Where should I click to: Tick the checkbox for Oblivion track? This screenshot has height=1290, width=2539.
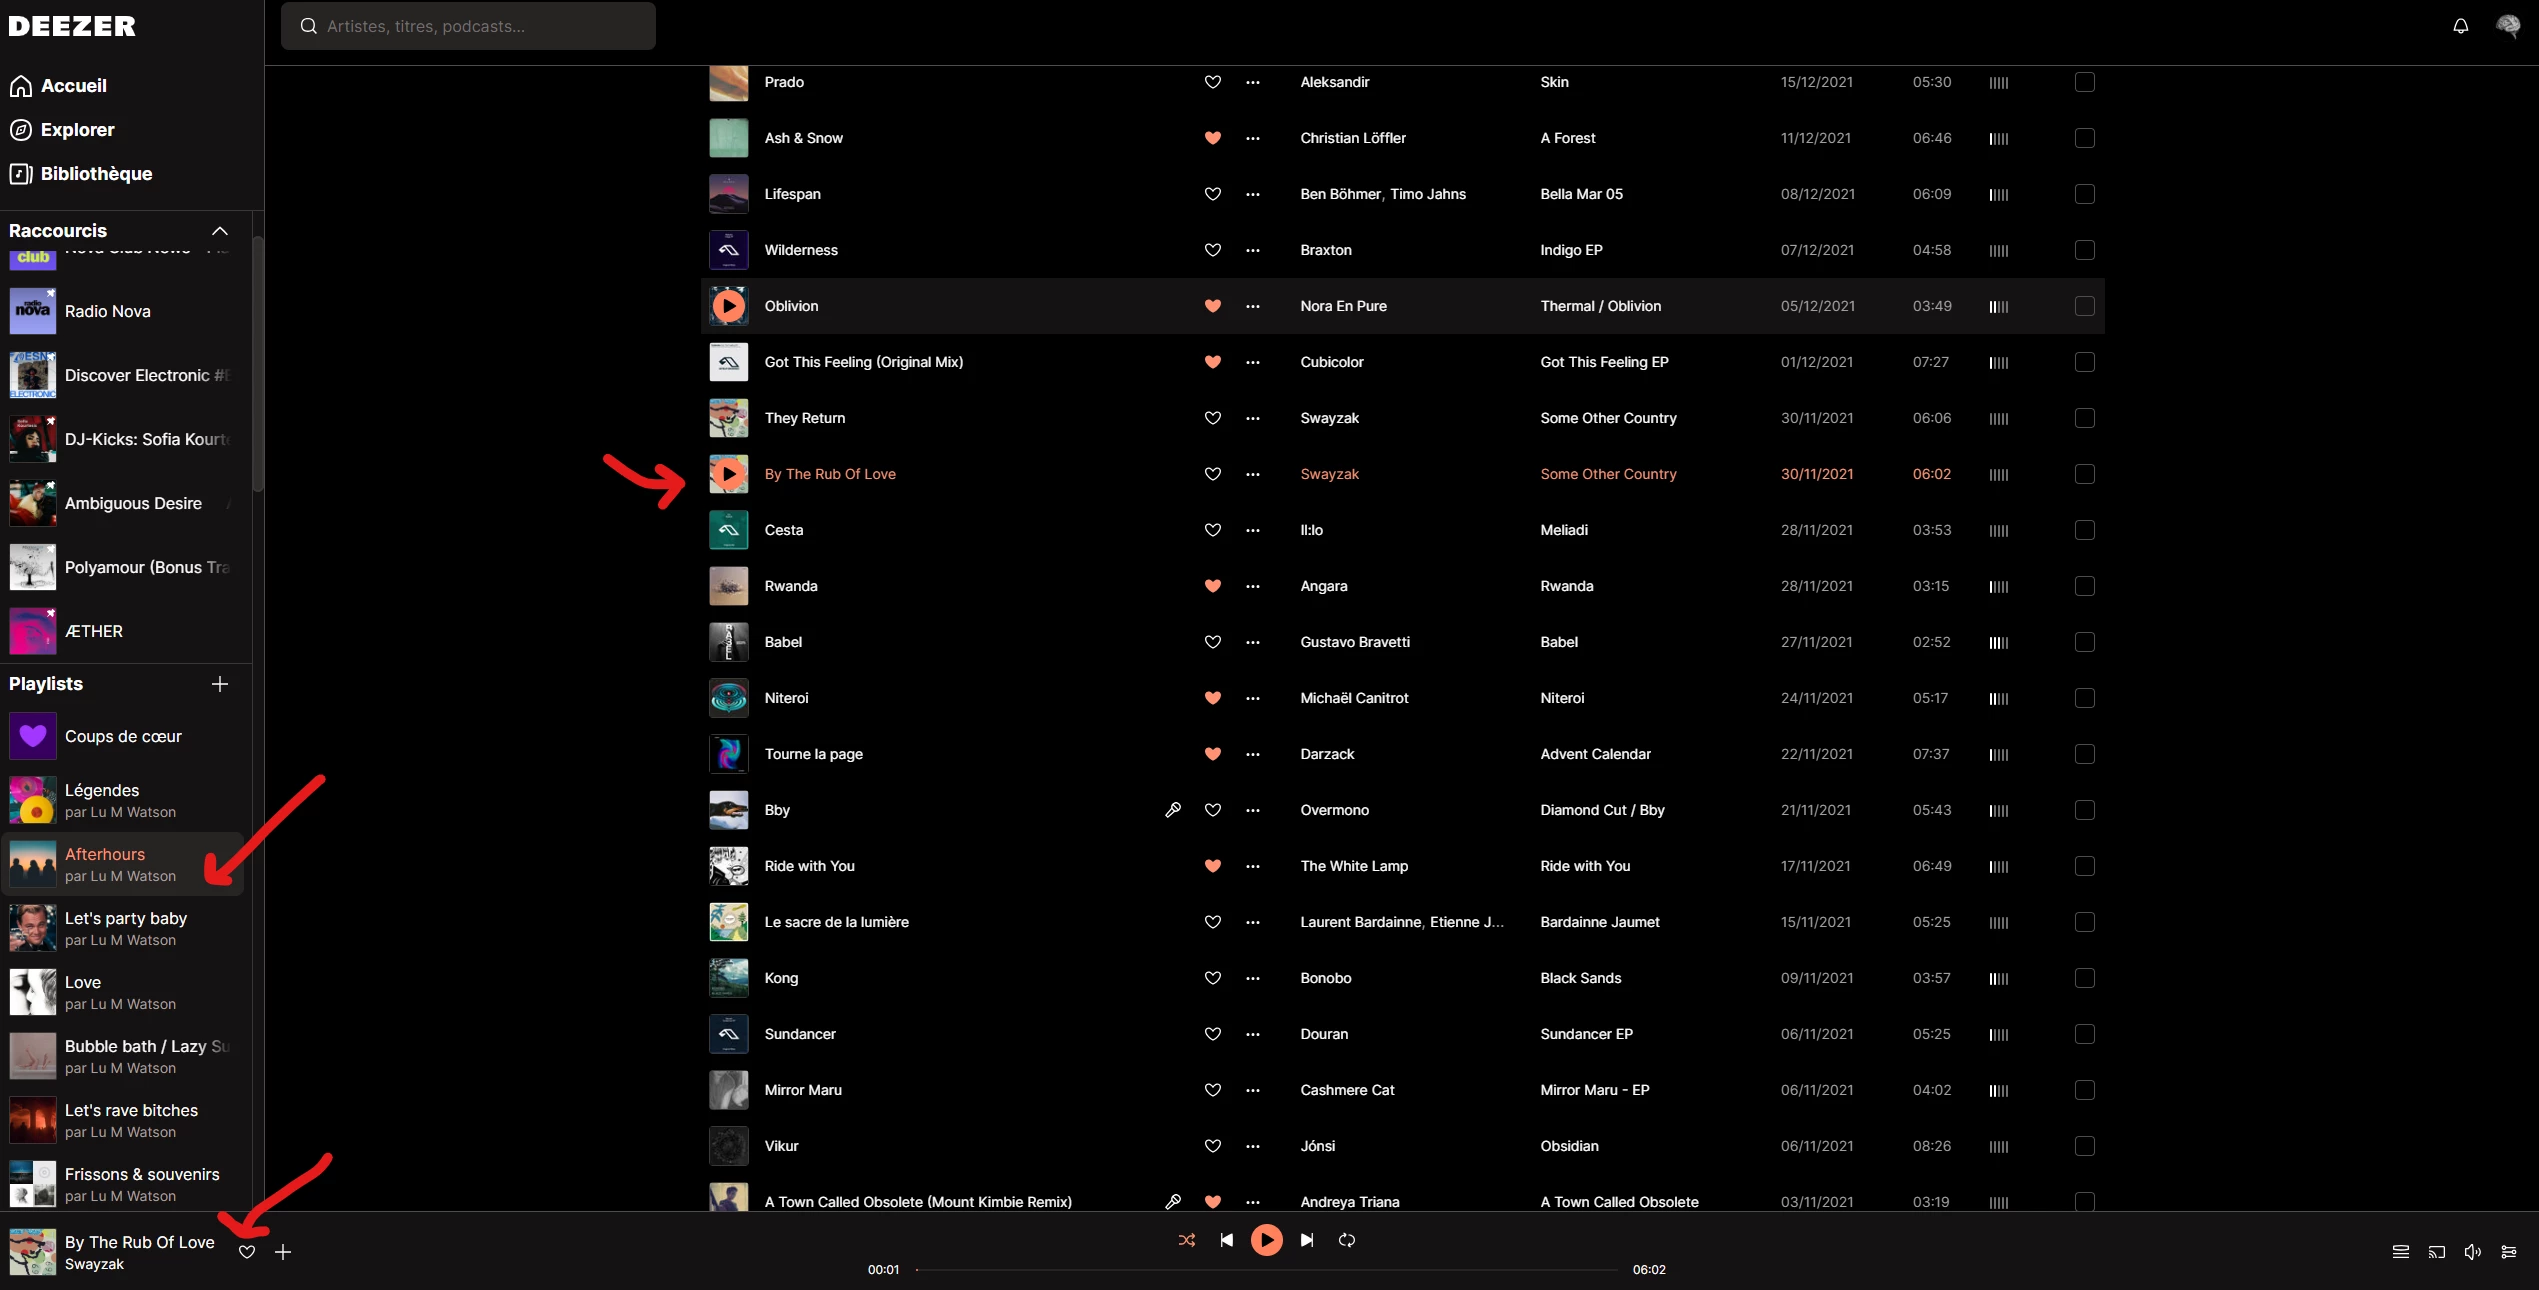pos(2084,306)
